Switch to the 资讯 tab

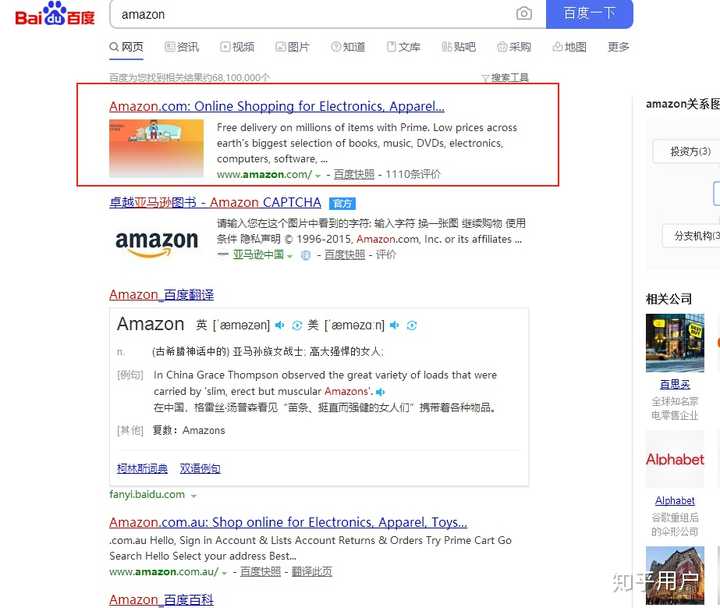[182, 47]
